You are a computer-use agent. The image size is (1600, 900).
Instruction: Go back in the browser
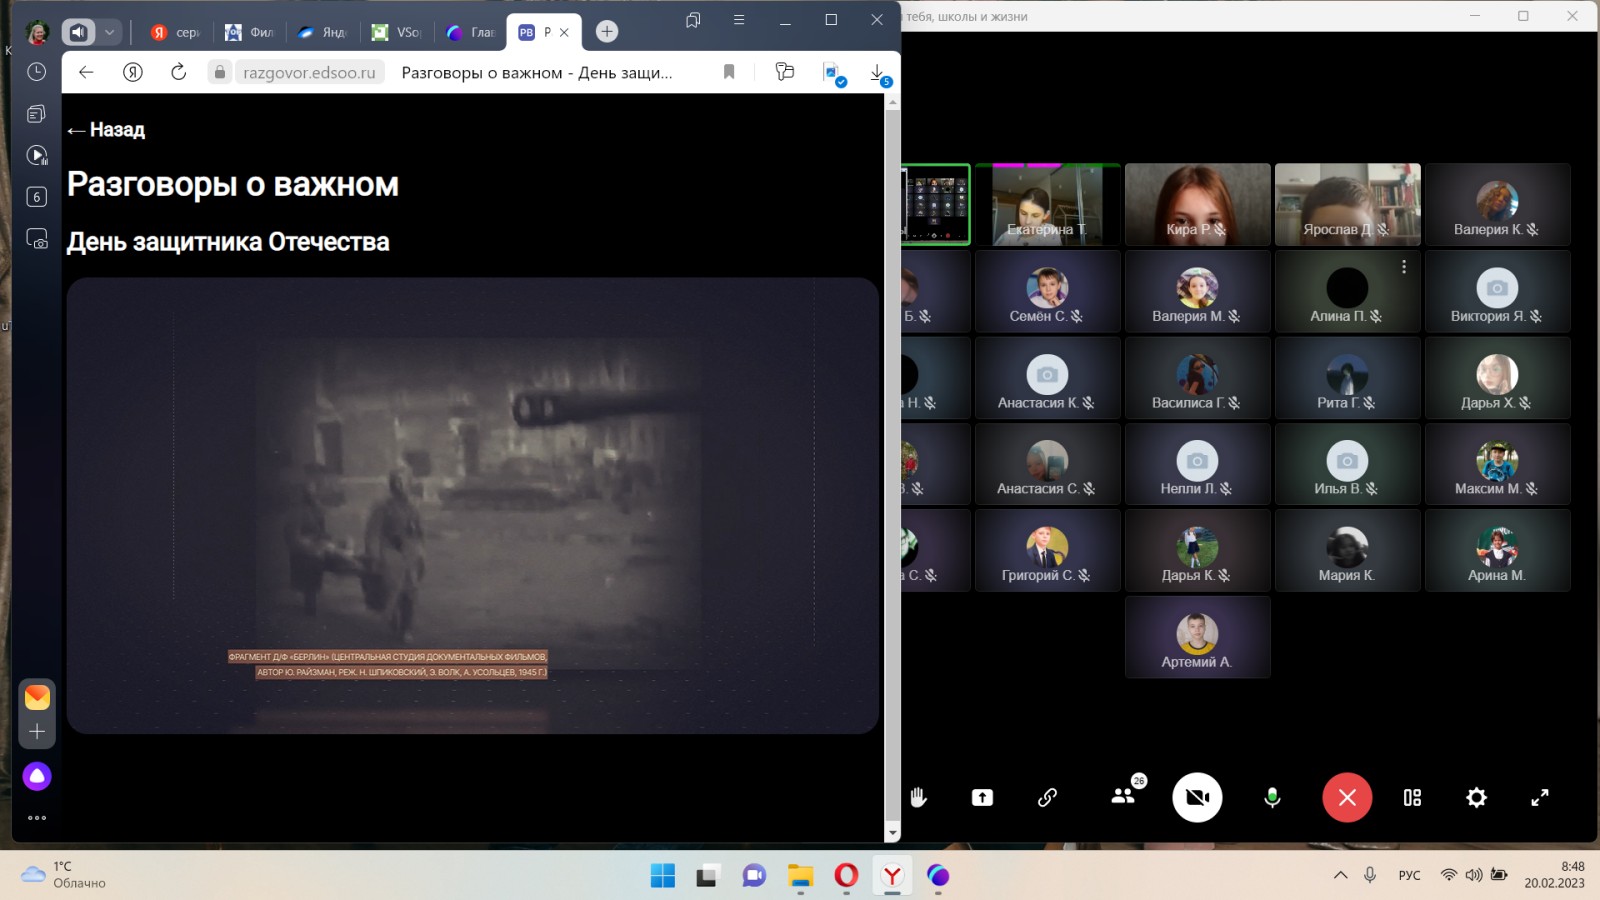pos(86,72)
